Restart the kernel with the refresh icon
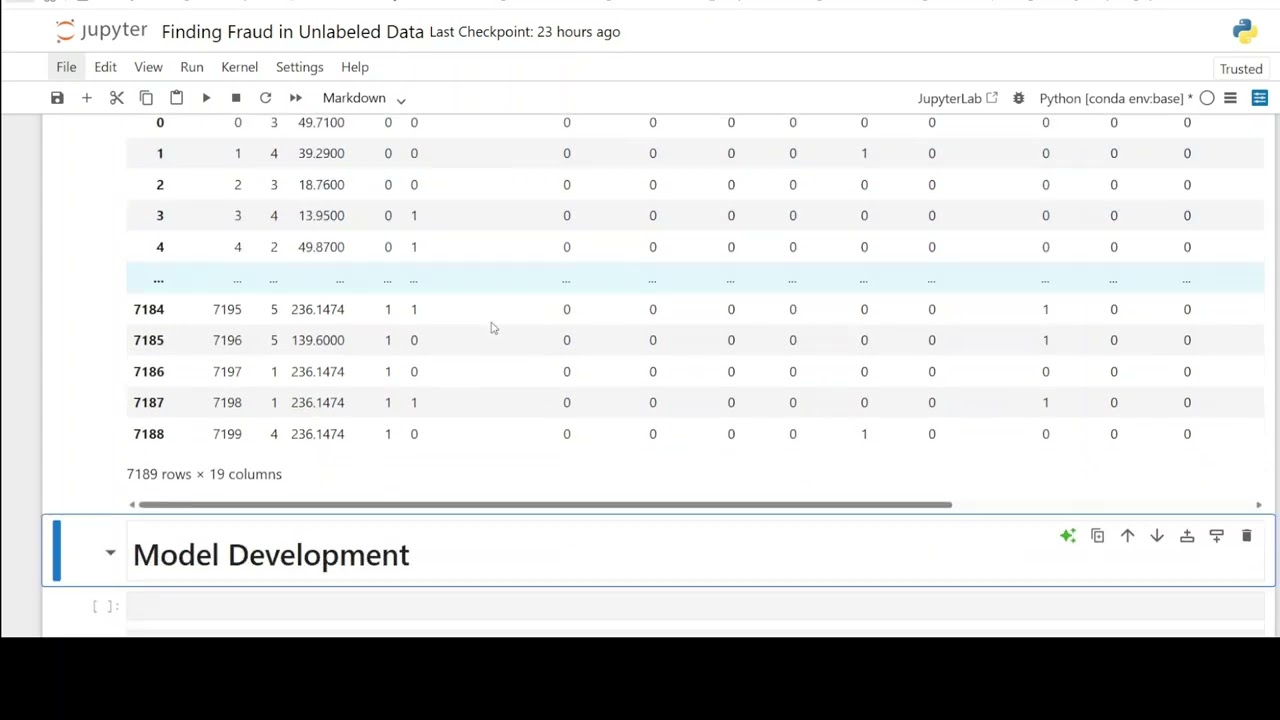The height and width of the screenshot is (720, 1280). pyautogui.click(x=265, y=98)
